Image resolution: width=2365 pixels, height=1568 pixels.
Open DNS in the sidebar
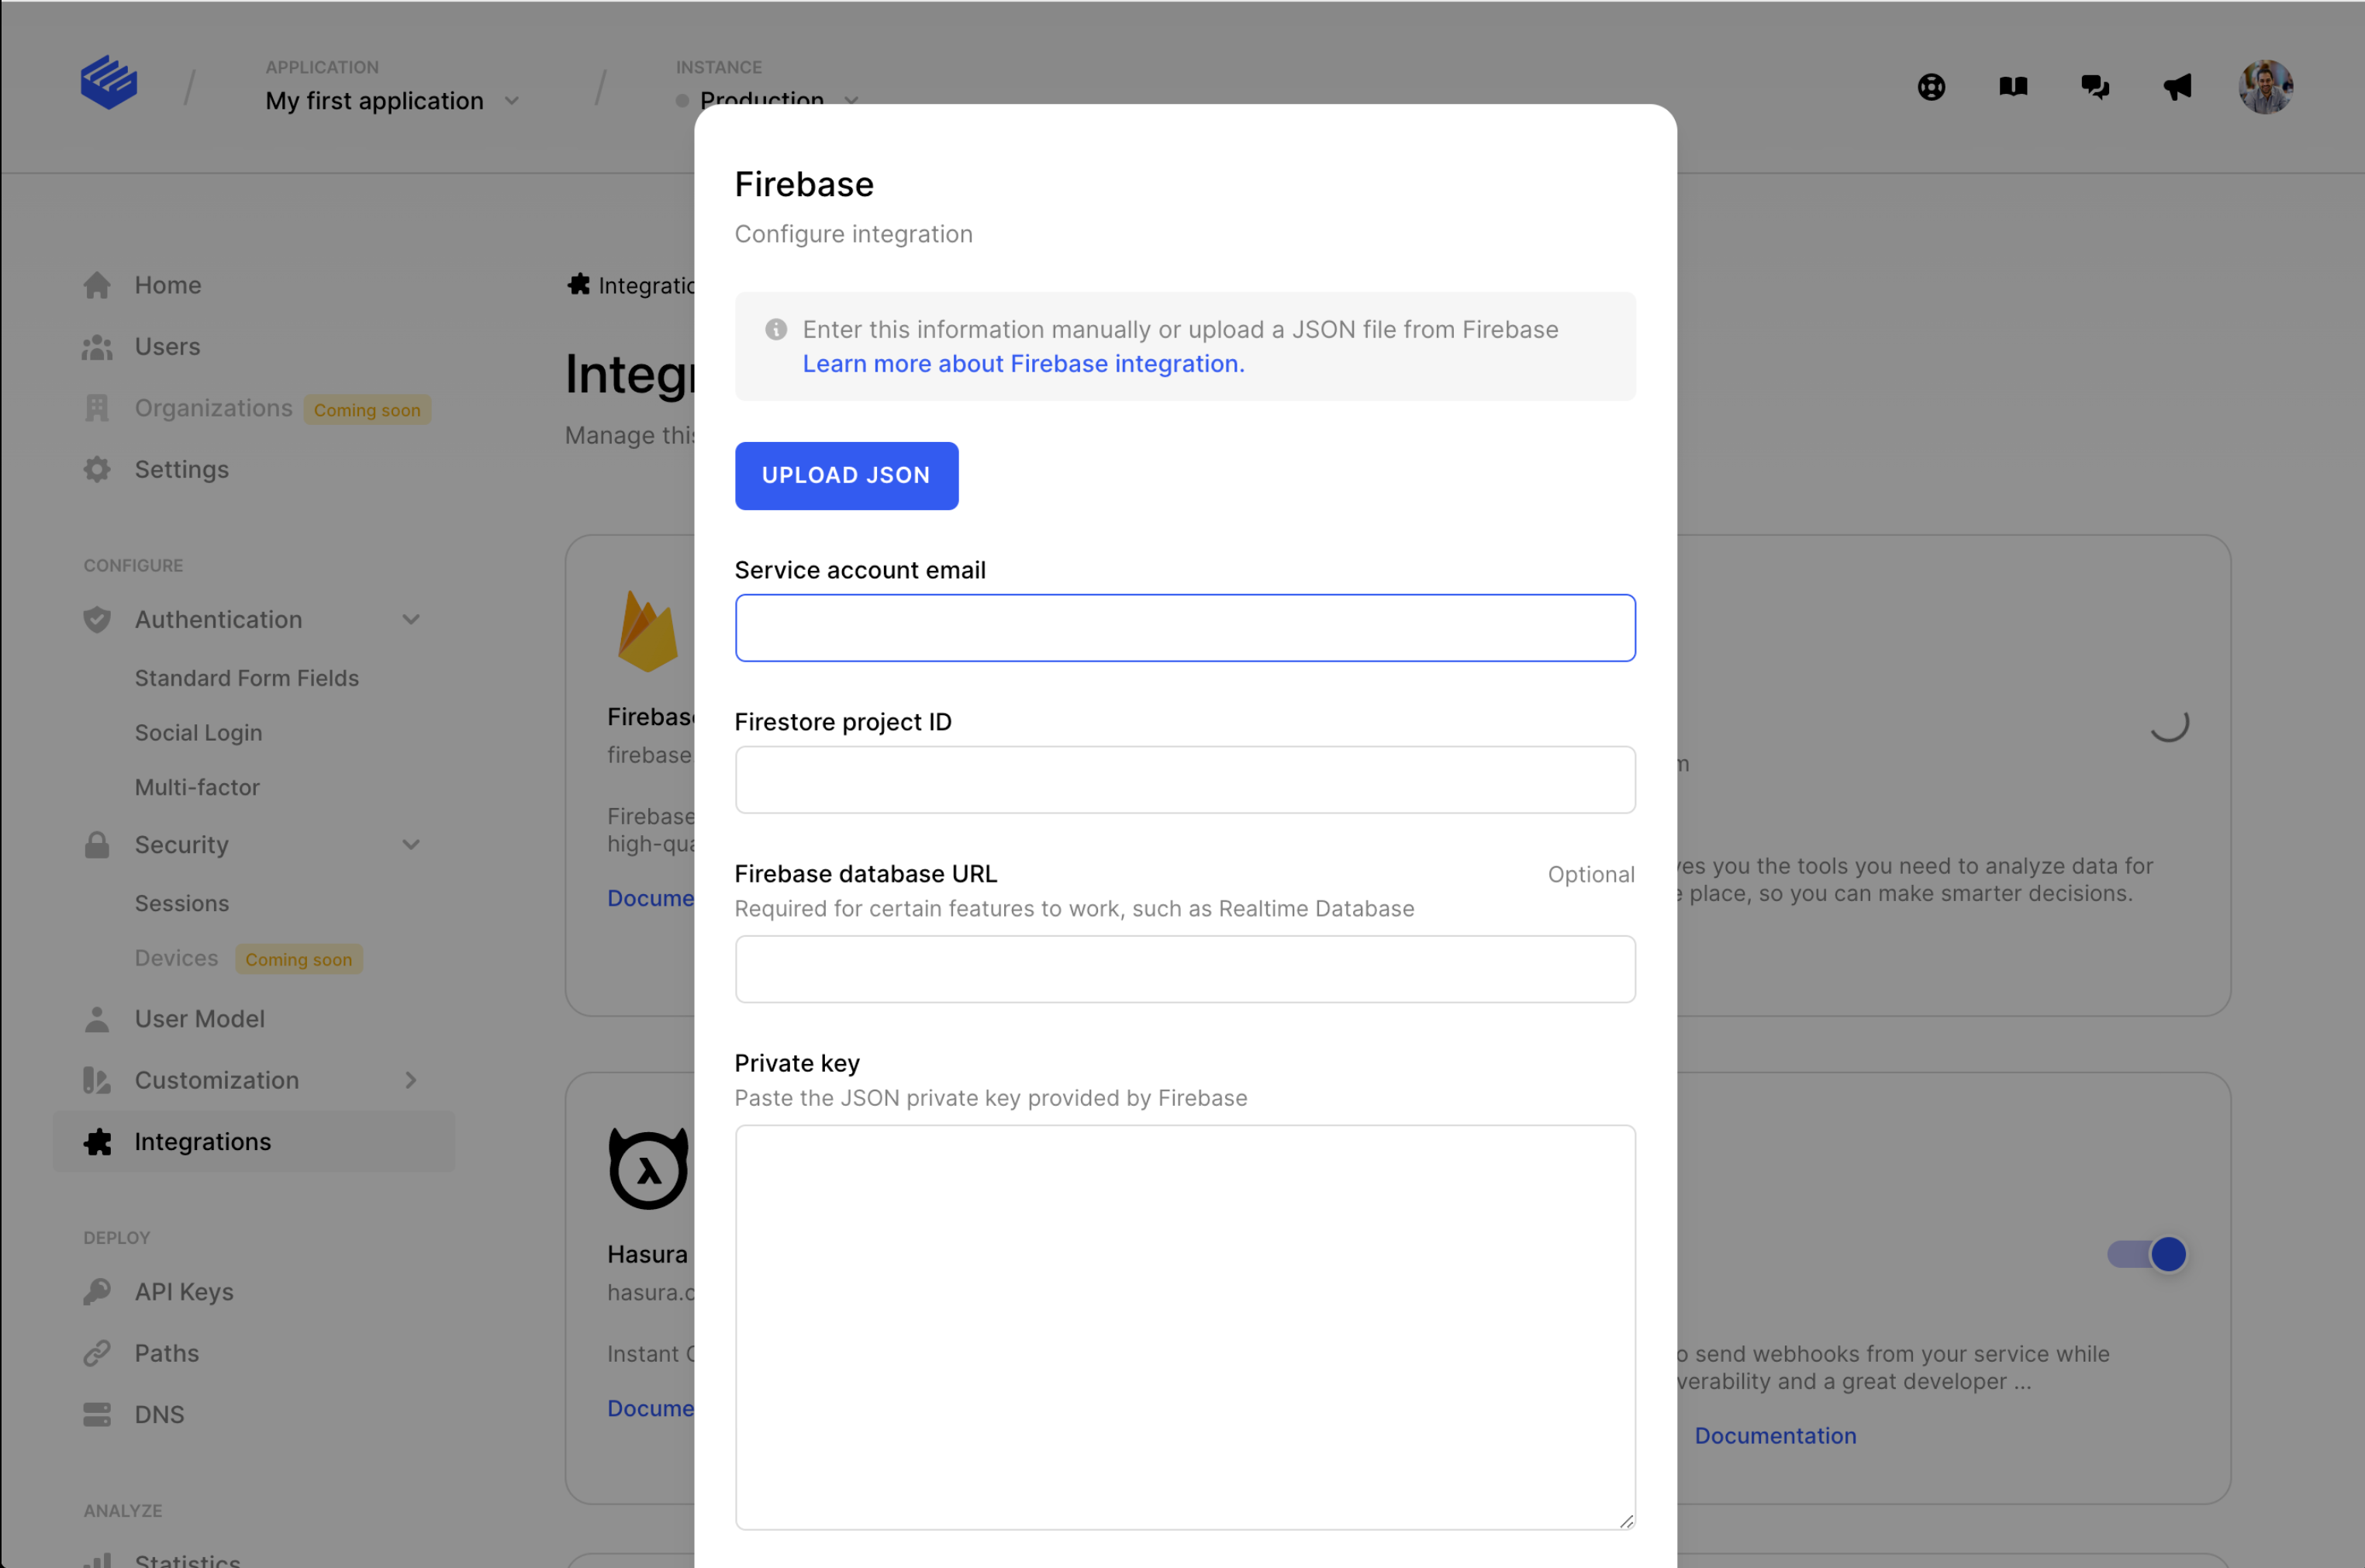[159, 1415]
